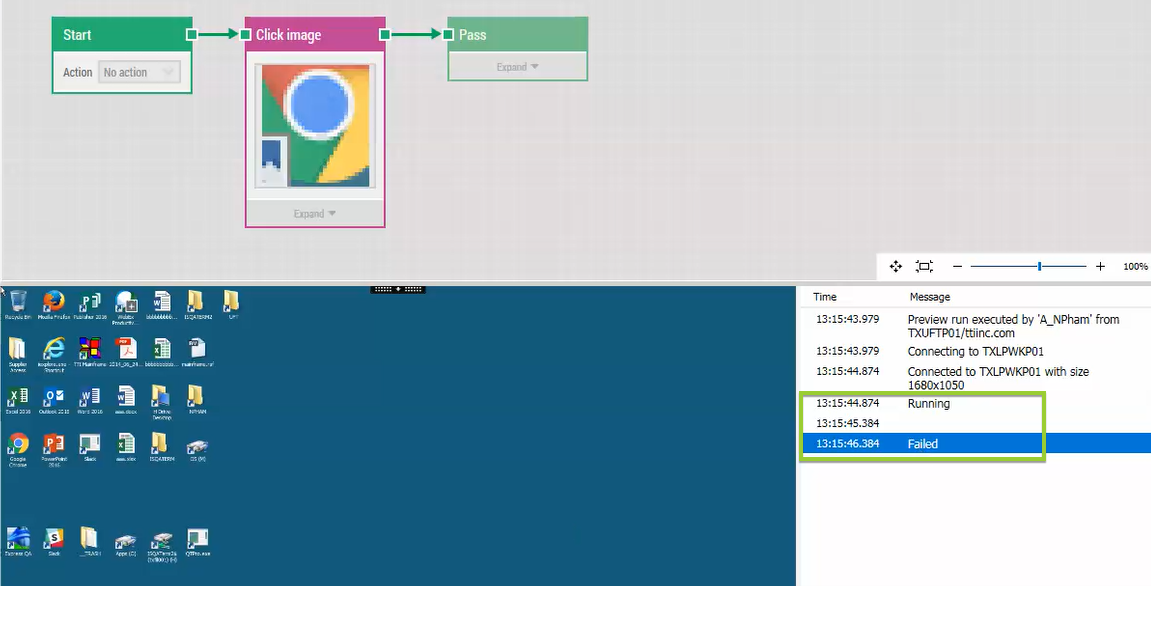Click the Pan canvas move icon
Screen dimensions: 1151x633
(x=896, y=267)
